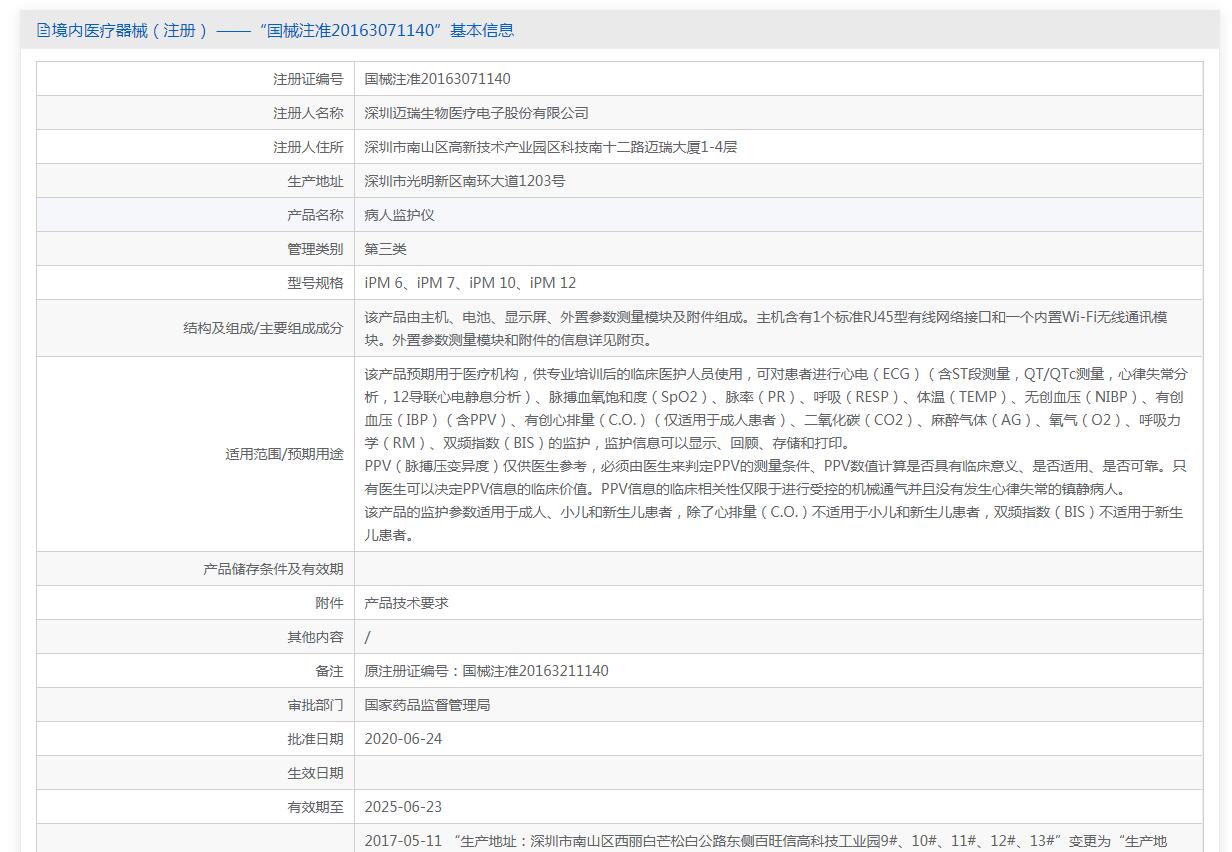This screenshot has width=1232, height=852.
Task: Select the registrant name 深圳迈瑞生物医疗电子股份有限公司
Action: coord(476,113)
